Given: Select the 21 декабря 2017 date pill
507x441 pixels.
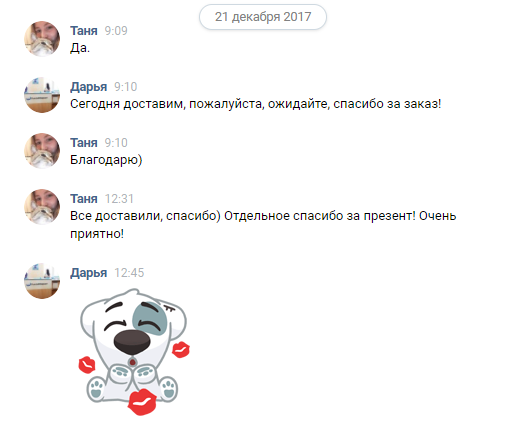Looking at the screenshot, I should tap(263, 17).
